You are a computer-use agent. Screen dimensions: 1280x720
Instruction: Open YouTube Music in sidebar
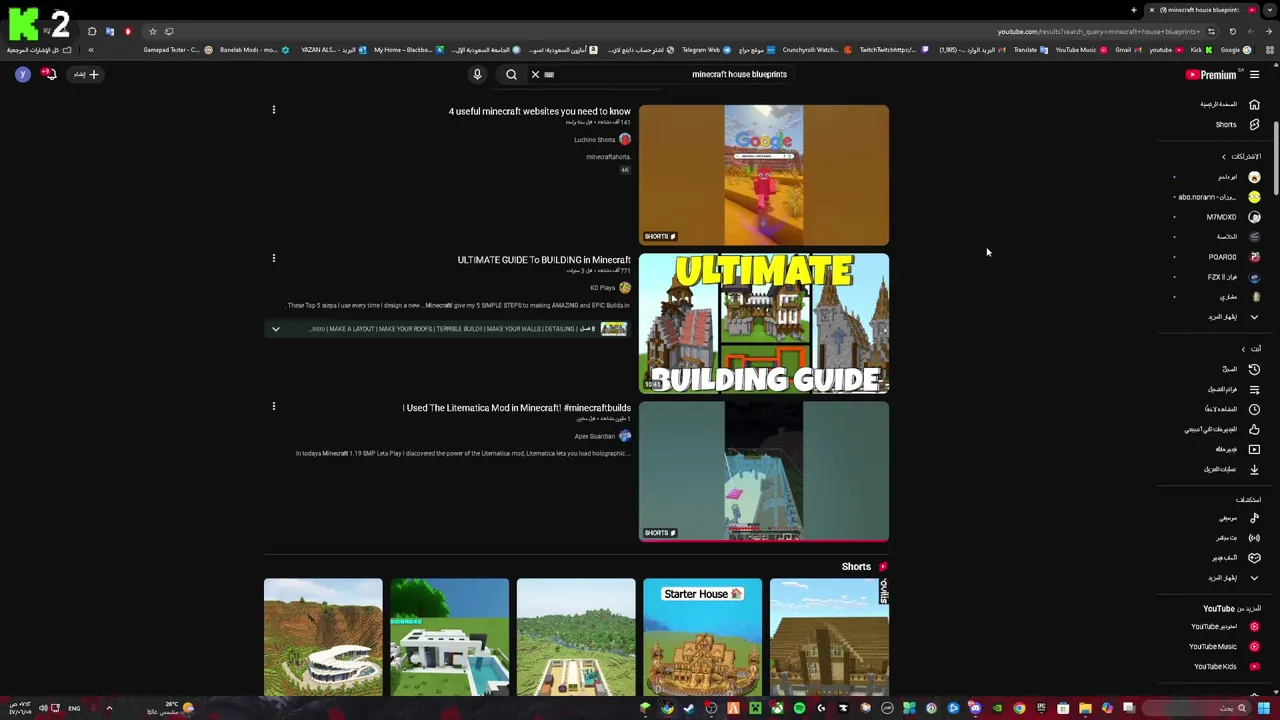pos(1225,646)
